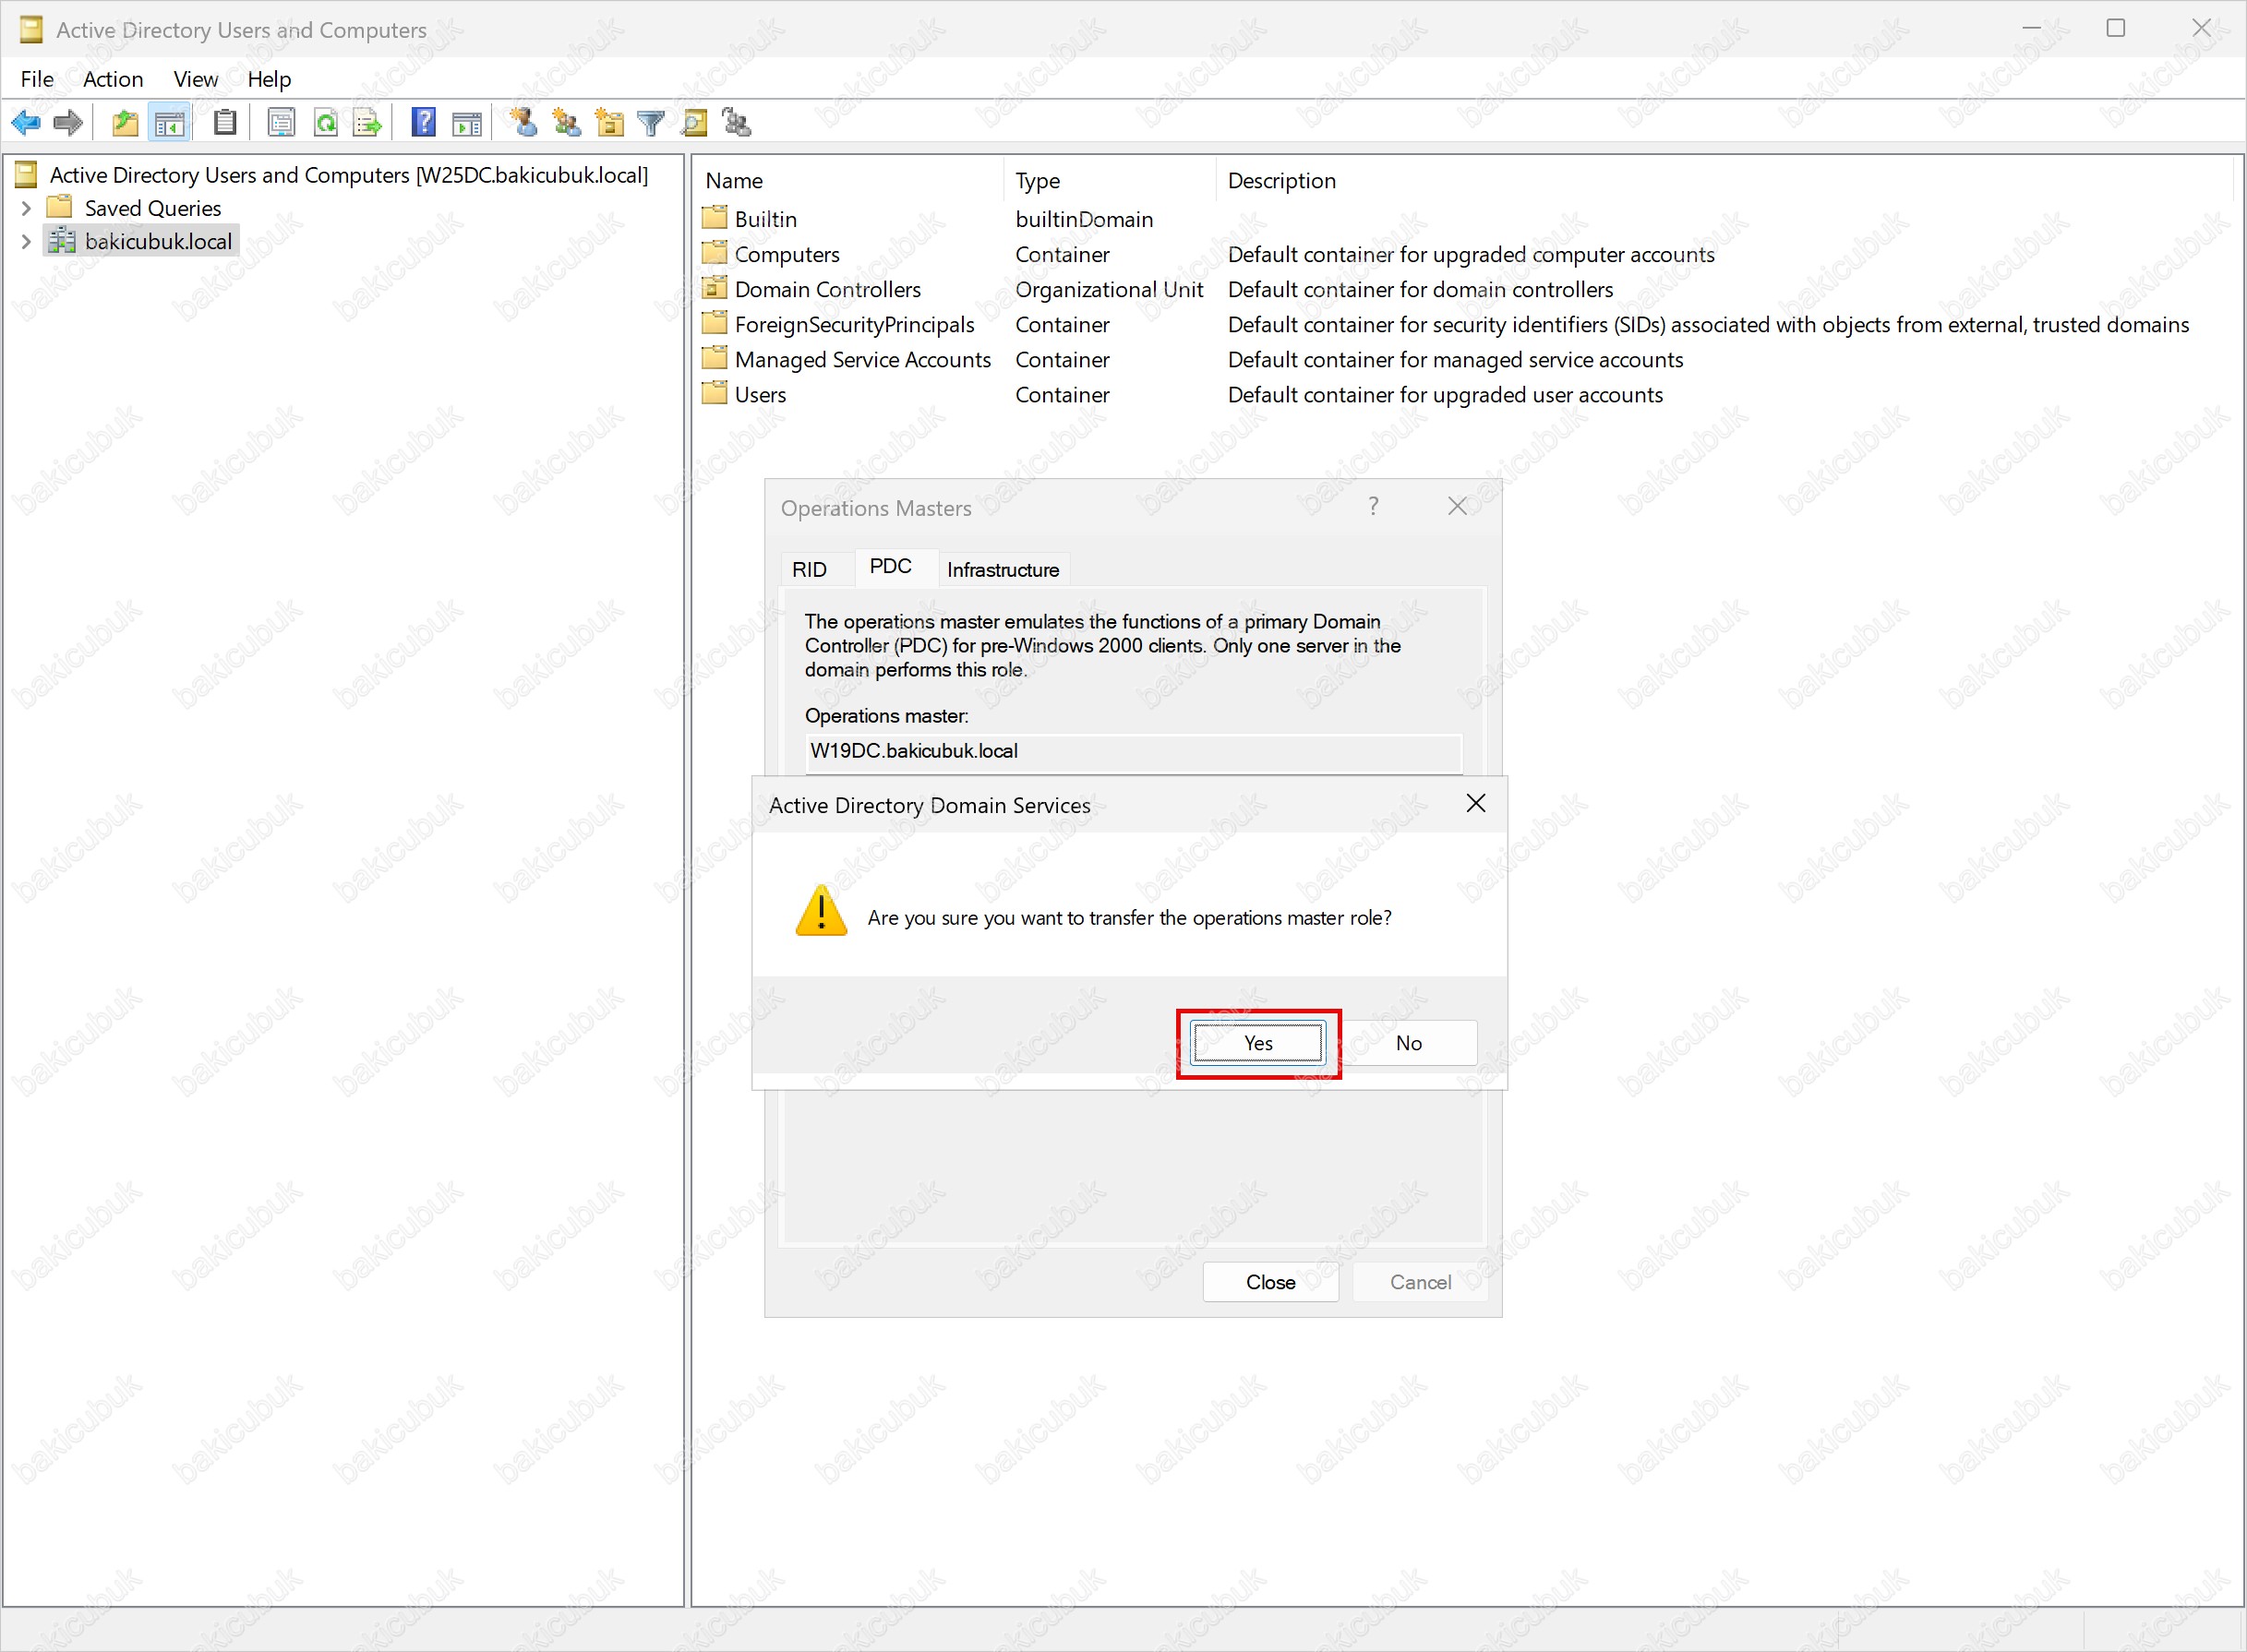Select the Domain Controllers row name
Screen dimensions: 2247x1652
pyautogui.click(x=827, y=289)
